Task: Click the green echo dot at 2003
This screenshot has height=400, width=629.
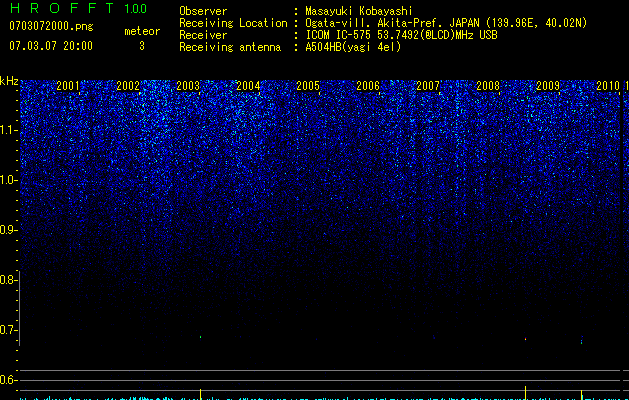Action: click(200, 337)
